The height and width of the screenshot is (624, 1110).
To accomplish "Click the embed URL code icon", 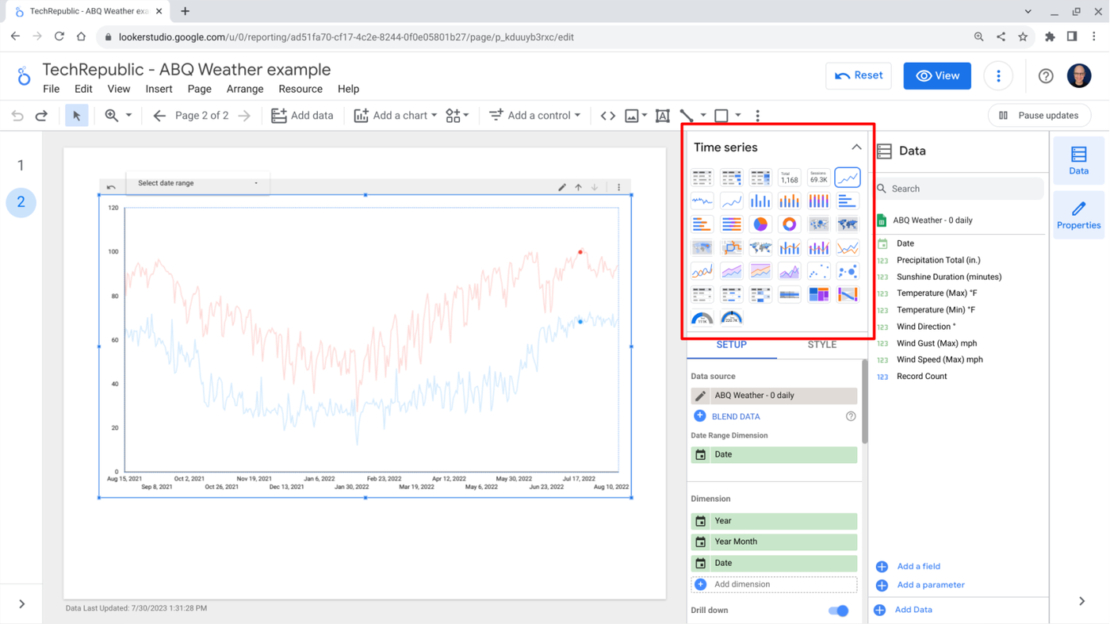I will coord(608,116).
